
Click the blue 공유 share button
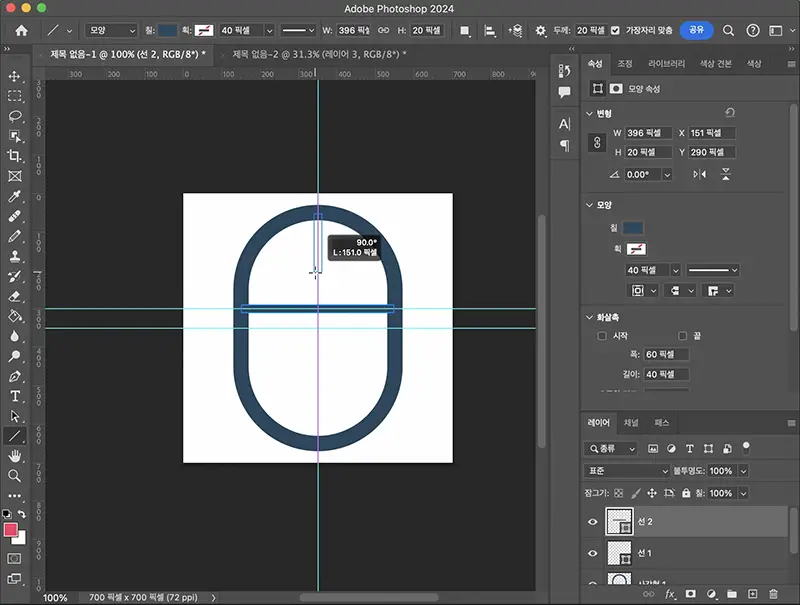click(696, 30)
